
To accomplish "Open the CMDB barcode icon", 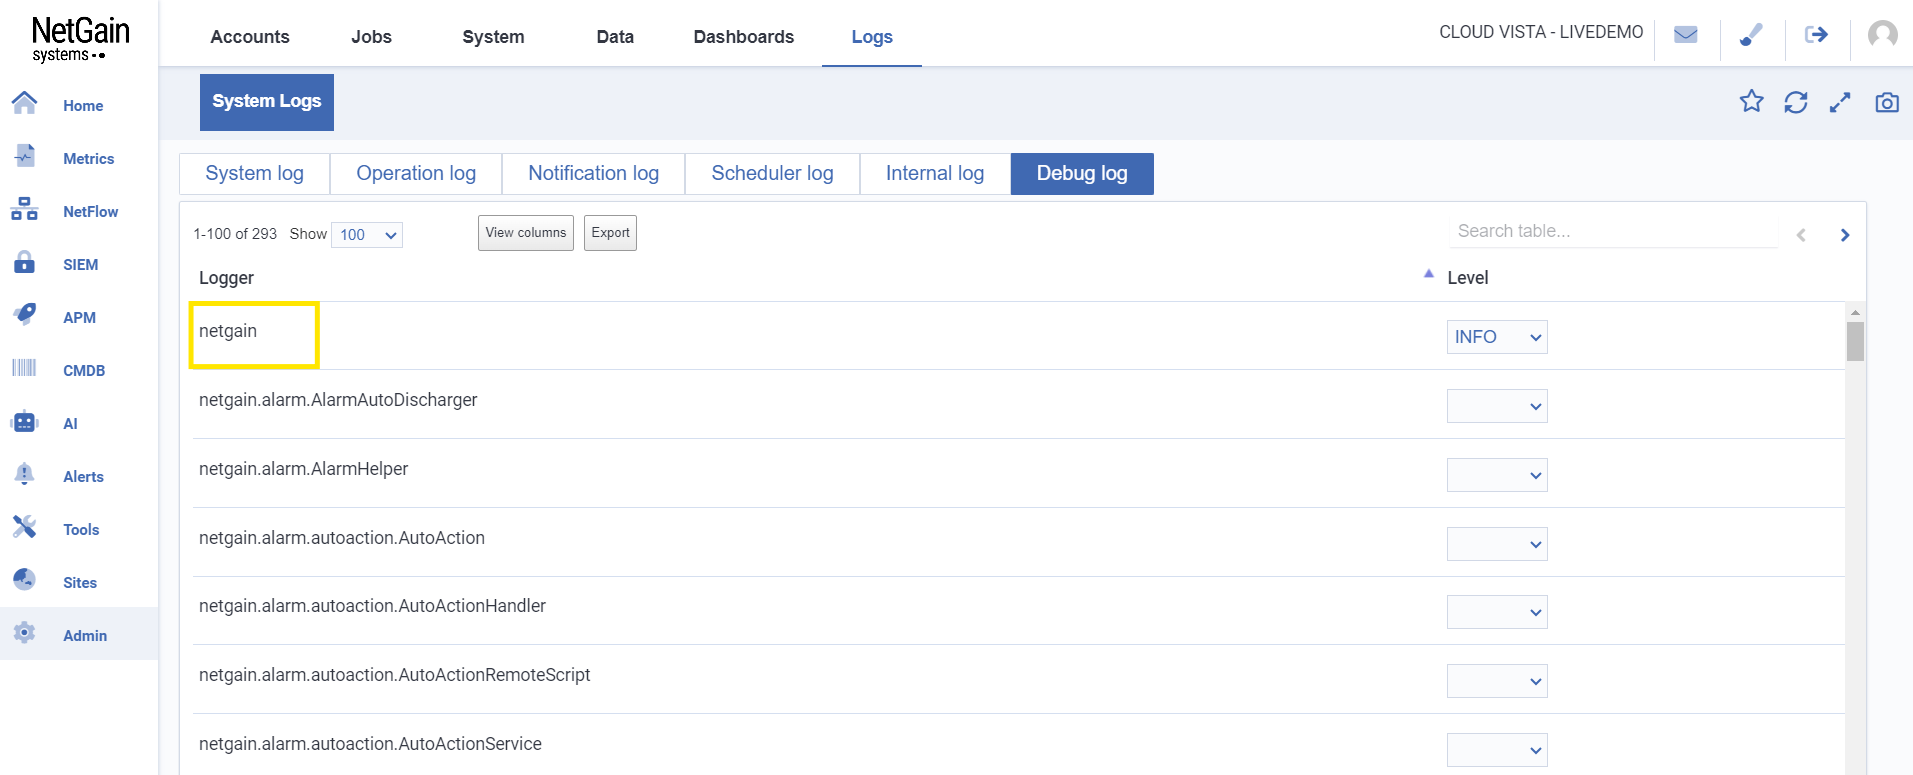I will pyautogui.click(x=24, y=368).
